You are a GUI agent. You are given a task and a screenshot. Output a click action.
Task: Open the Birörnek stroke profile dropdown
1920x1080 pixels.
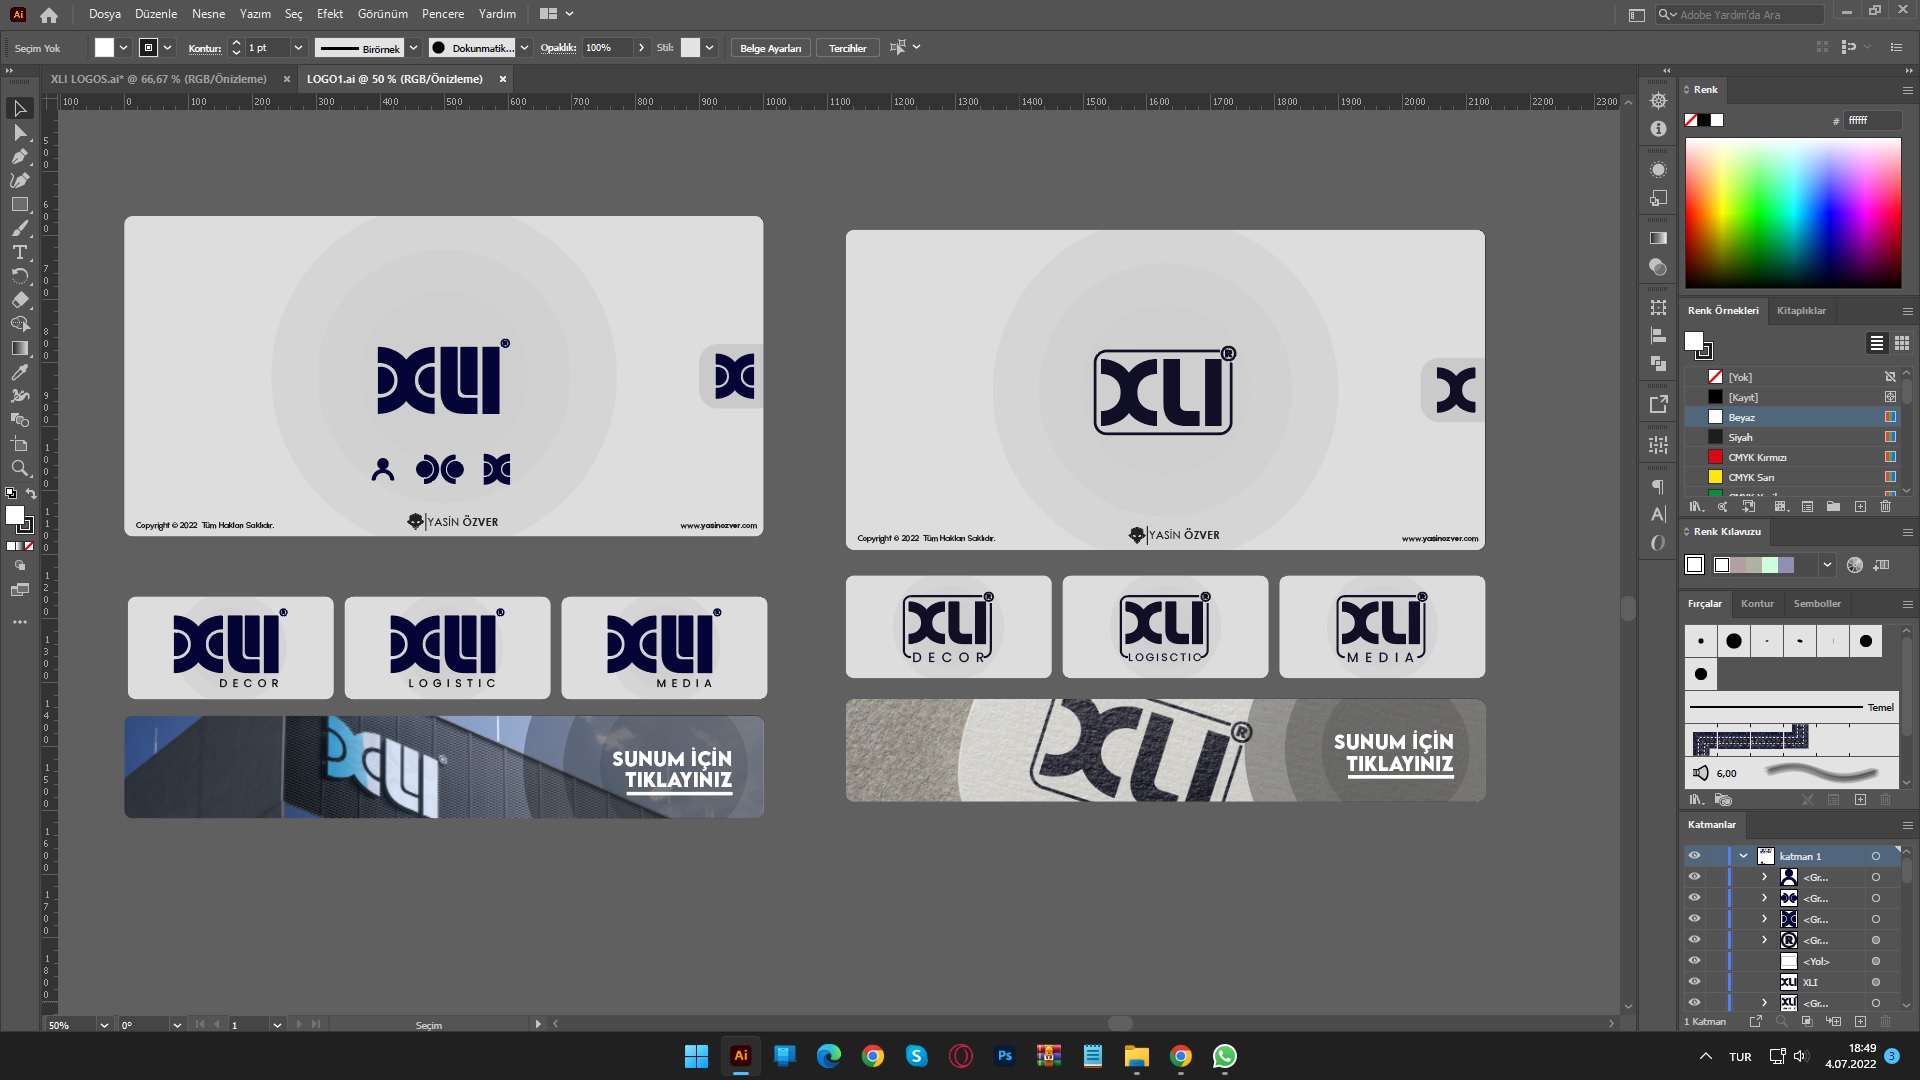(413, 48)
